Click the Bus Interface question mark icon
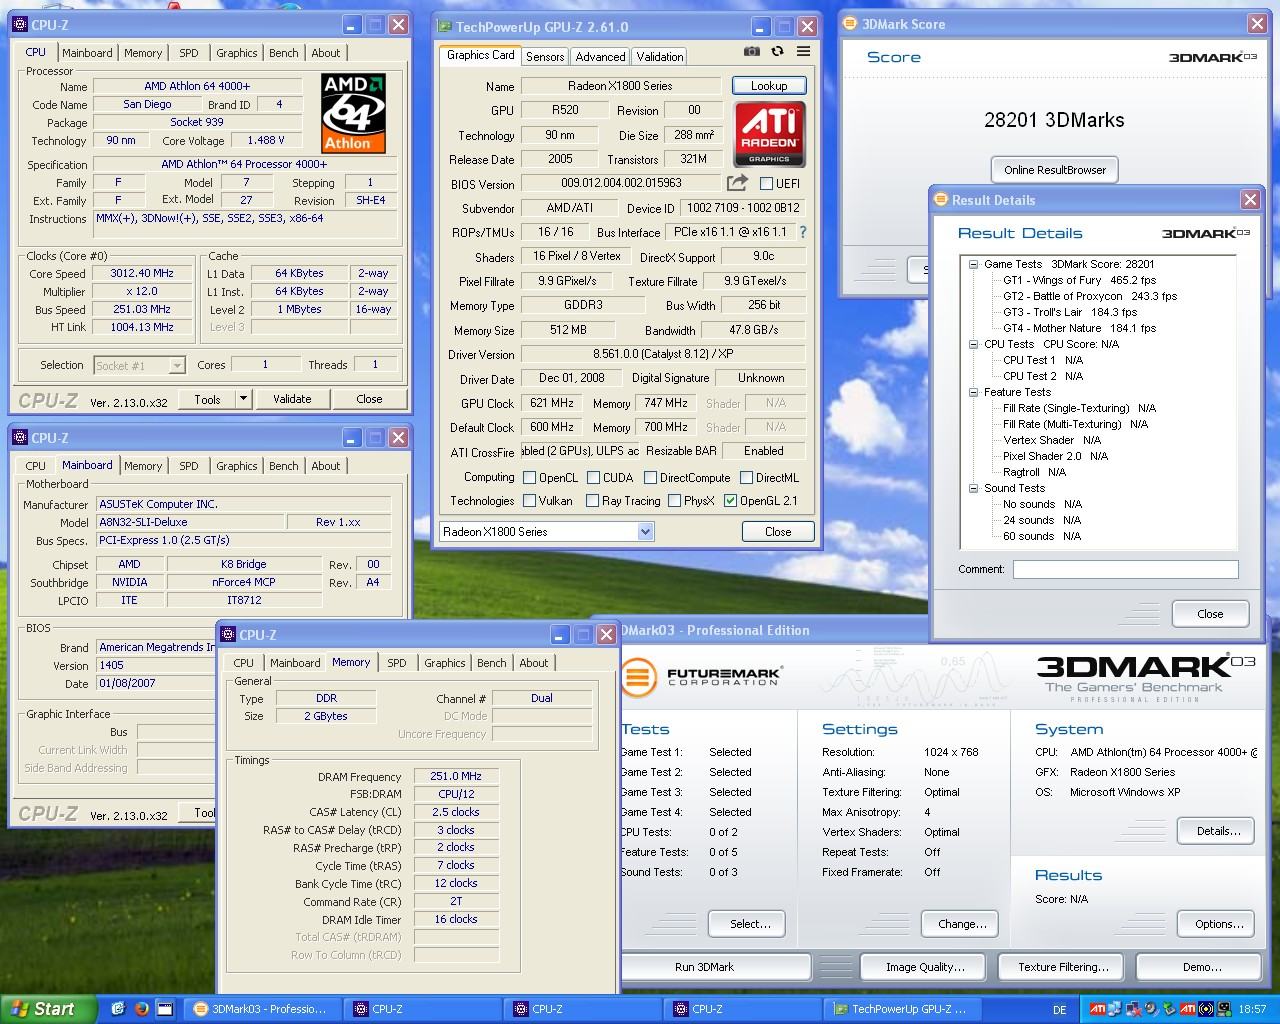Viewport: 1280px width, 1024px height. (x=802, y=232)
